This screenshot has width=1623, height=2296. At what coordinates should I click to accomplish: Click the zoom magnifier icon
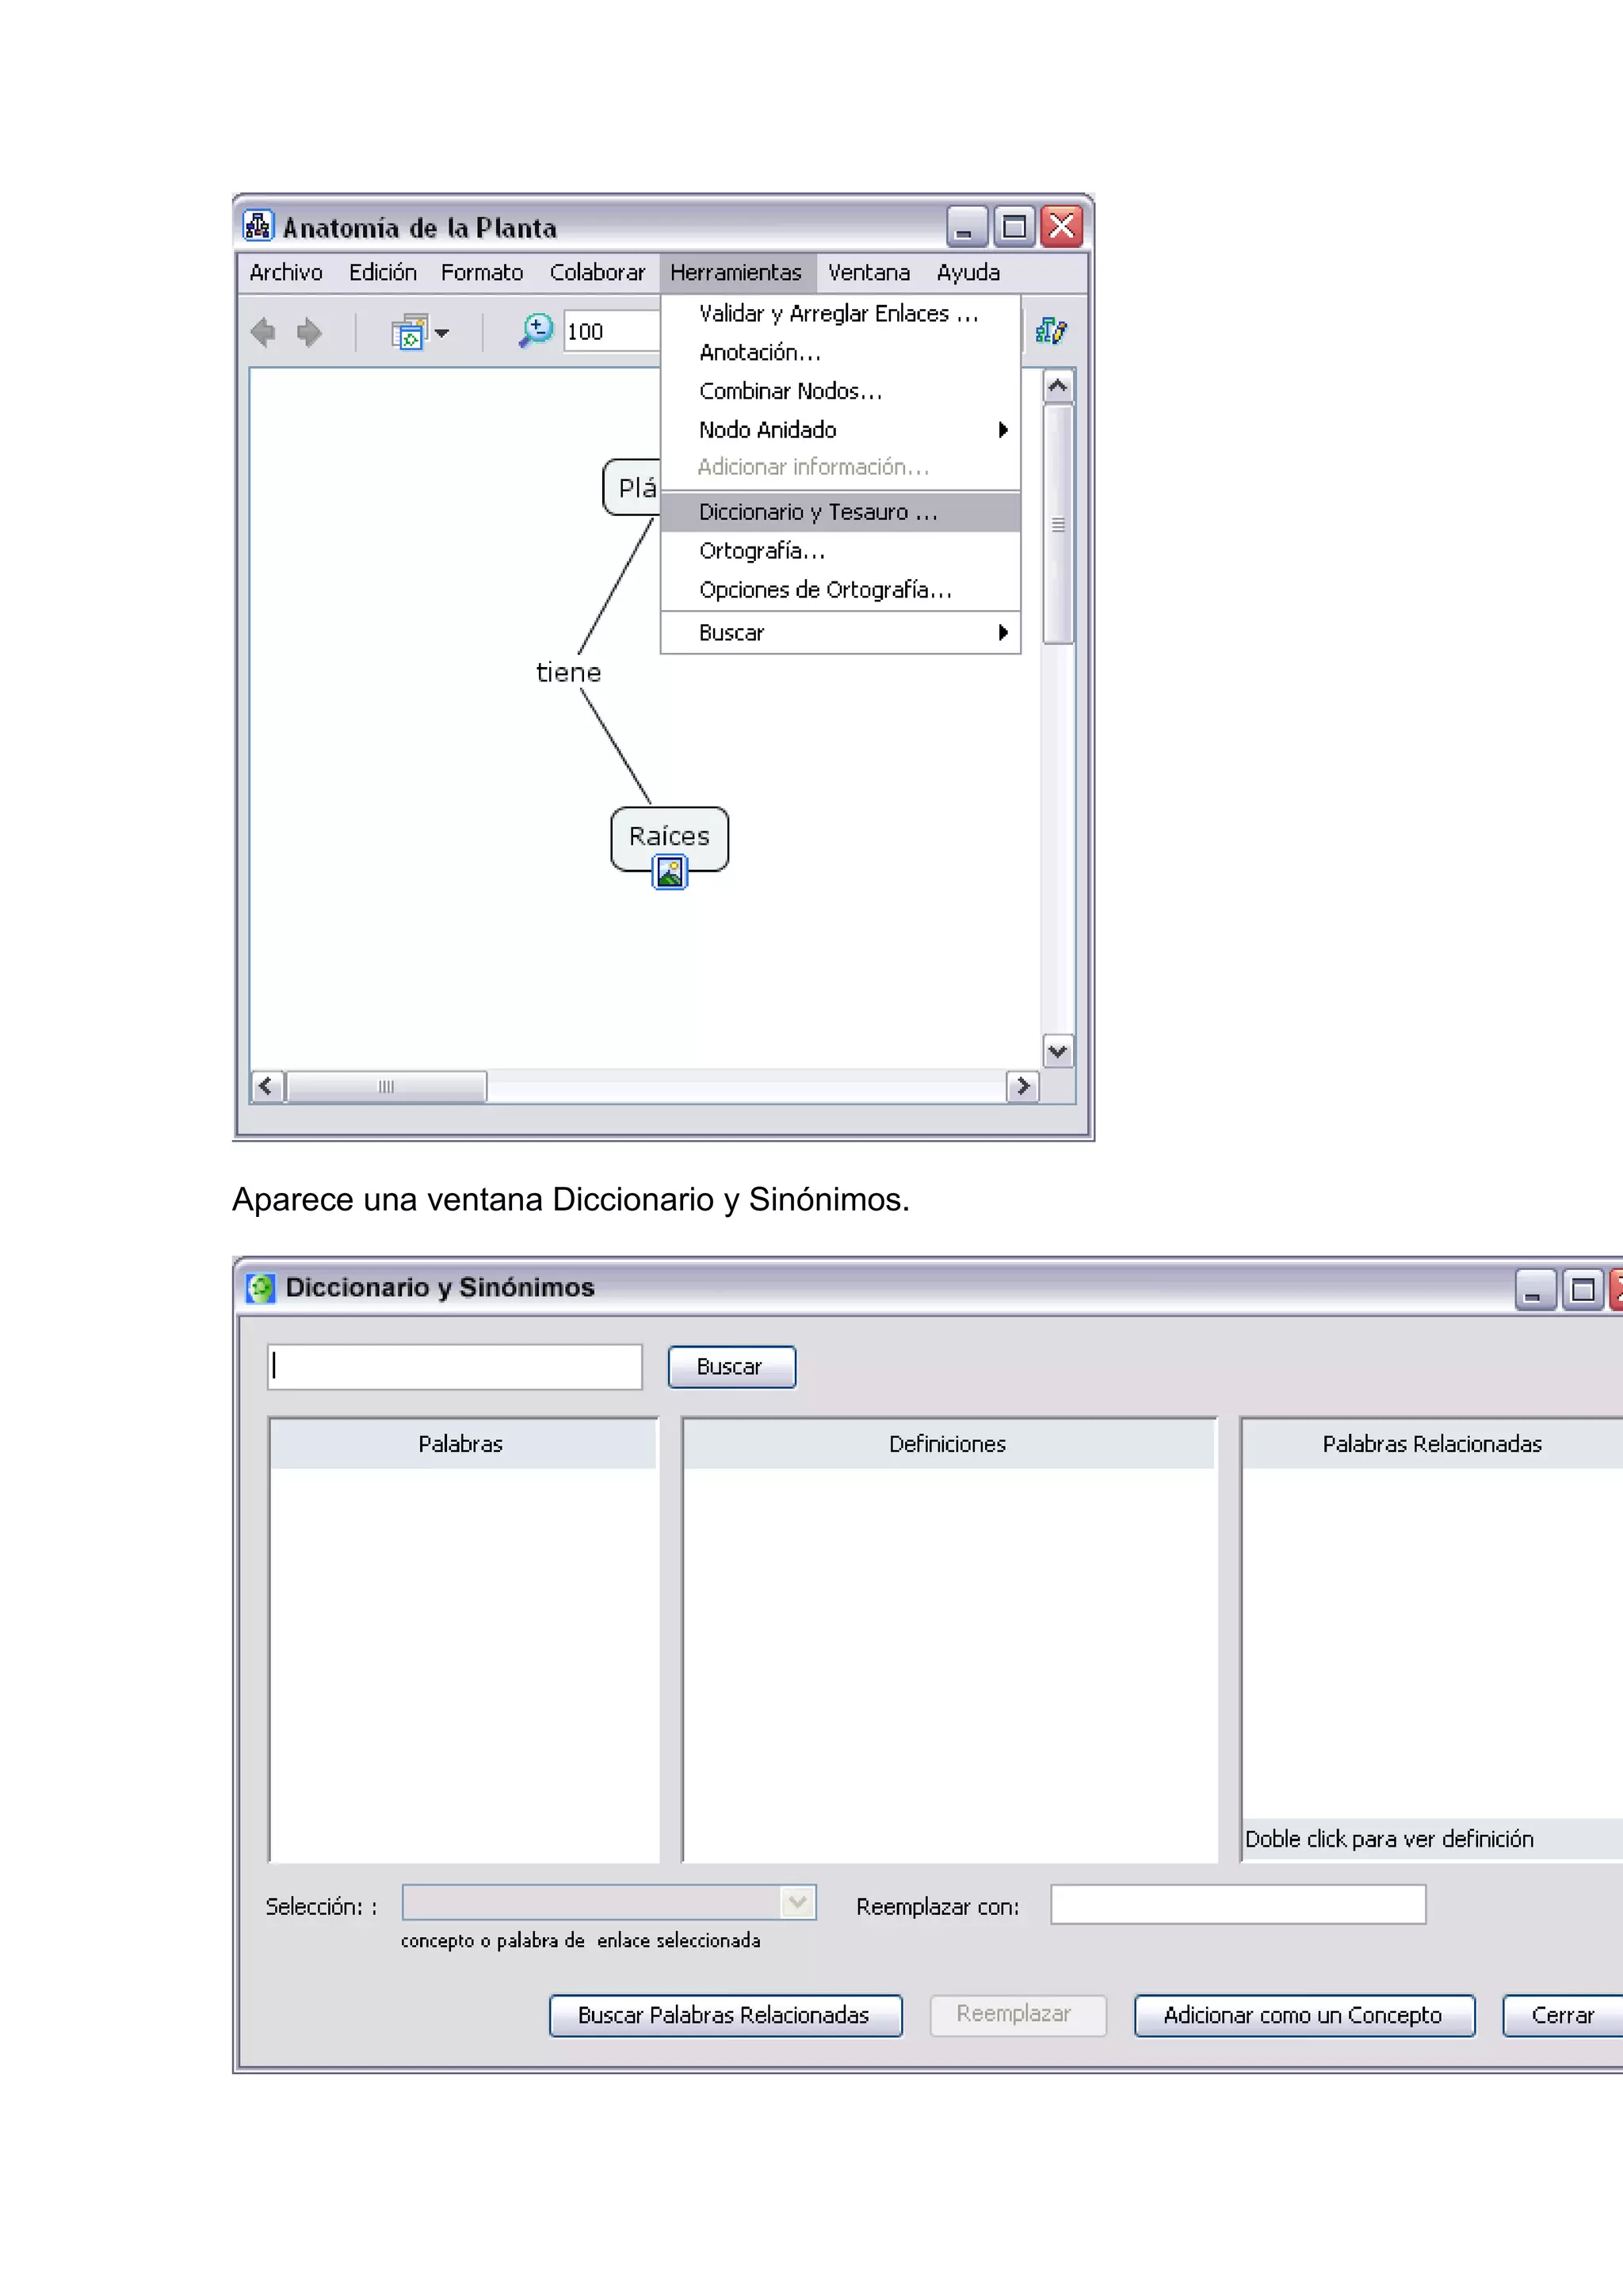point(536,331)
